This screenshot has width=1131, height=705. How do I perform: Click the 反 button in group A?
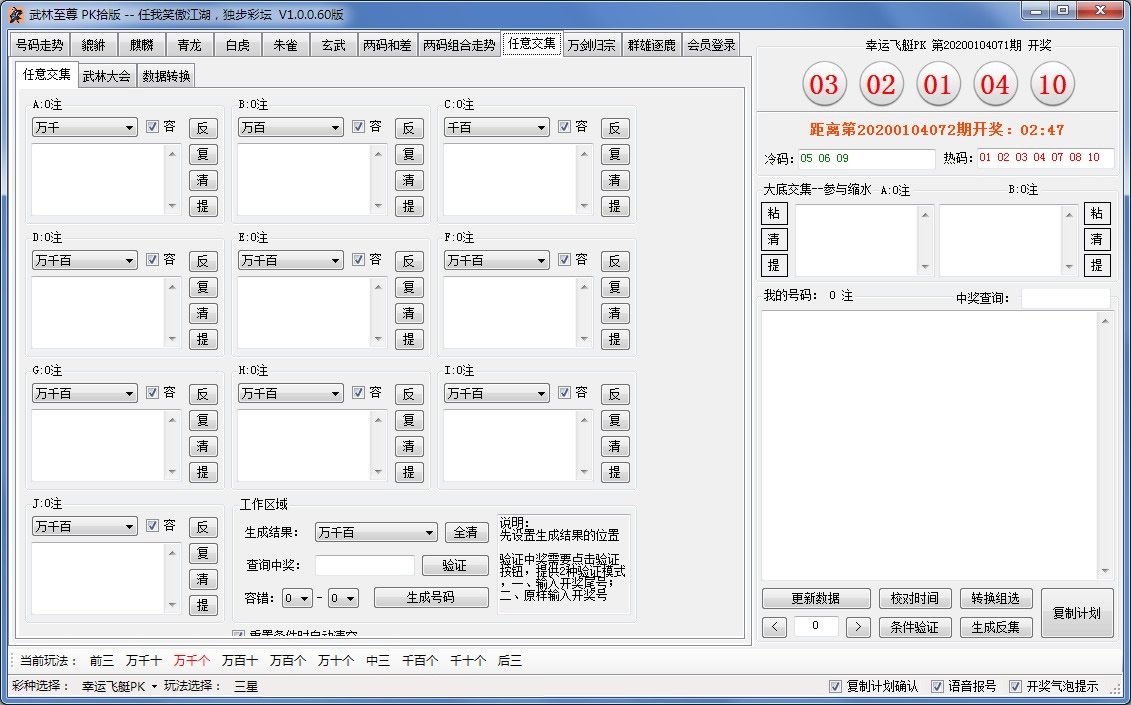pos(203,128)
